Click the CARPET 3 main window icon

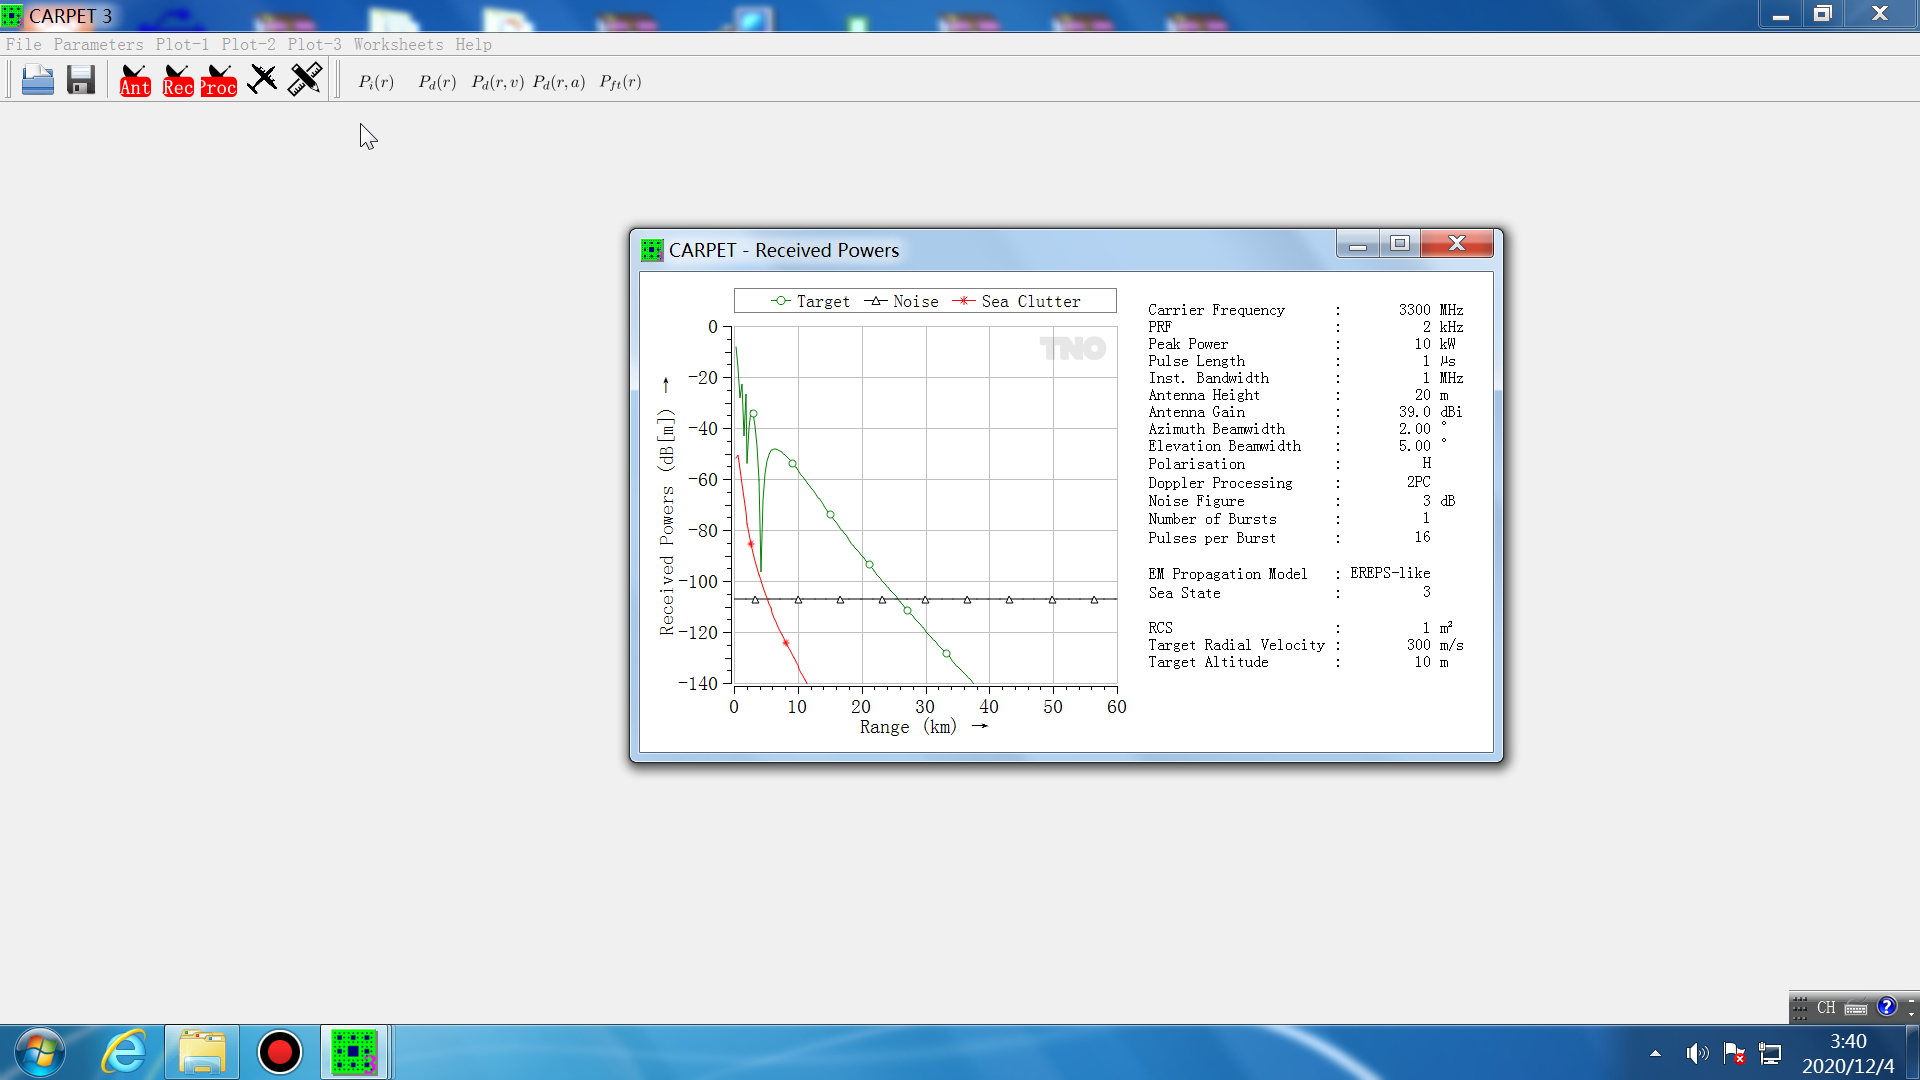[x=12, y=15]
